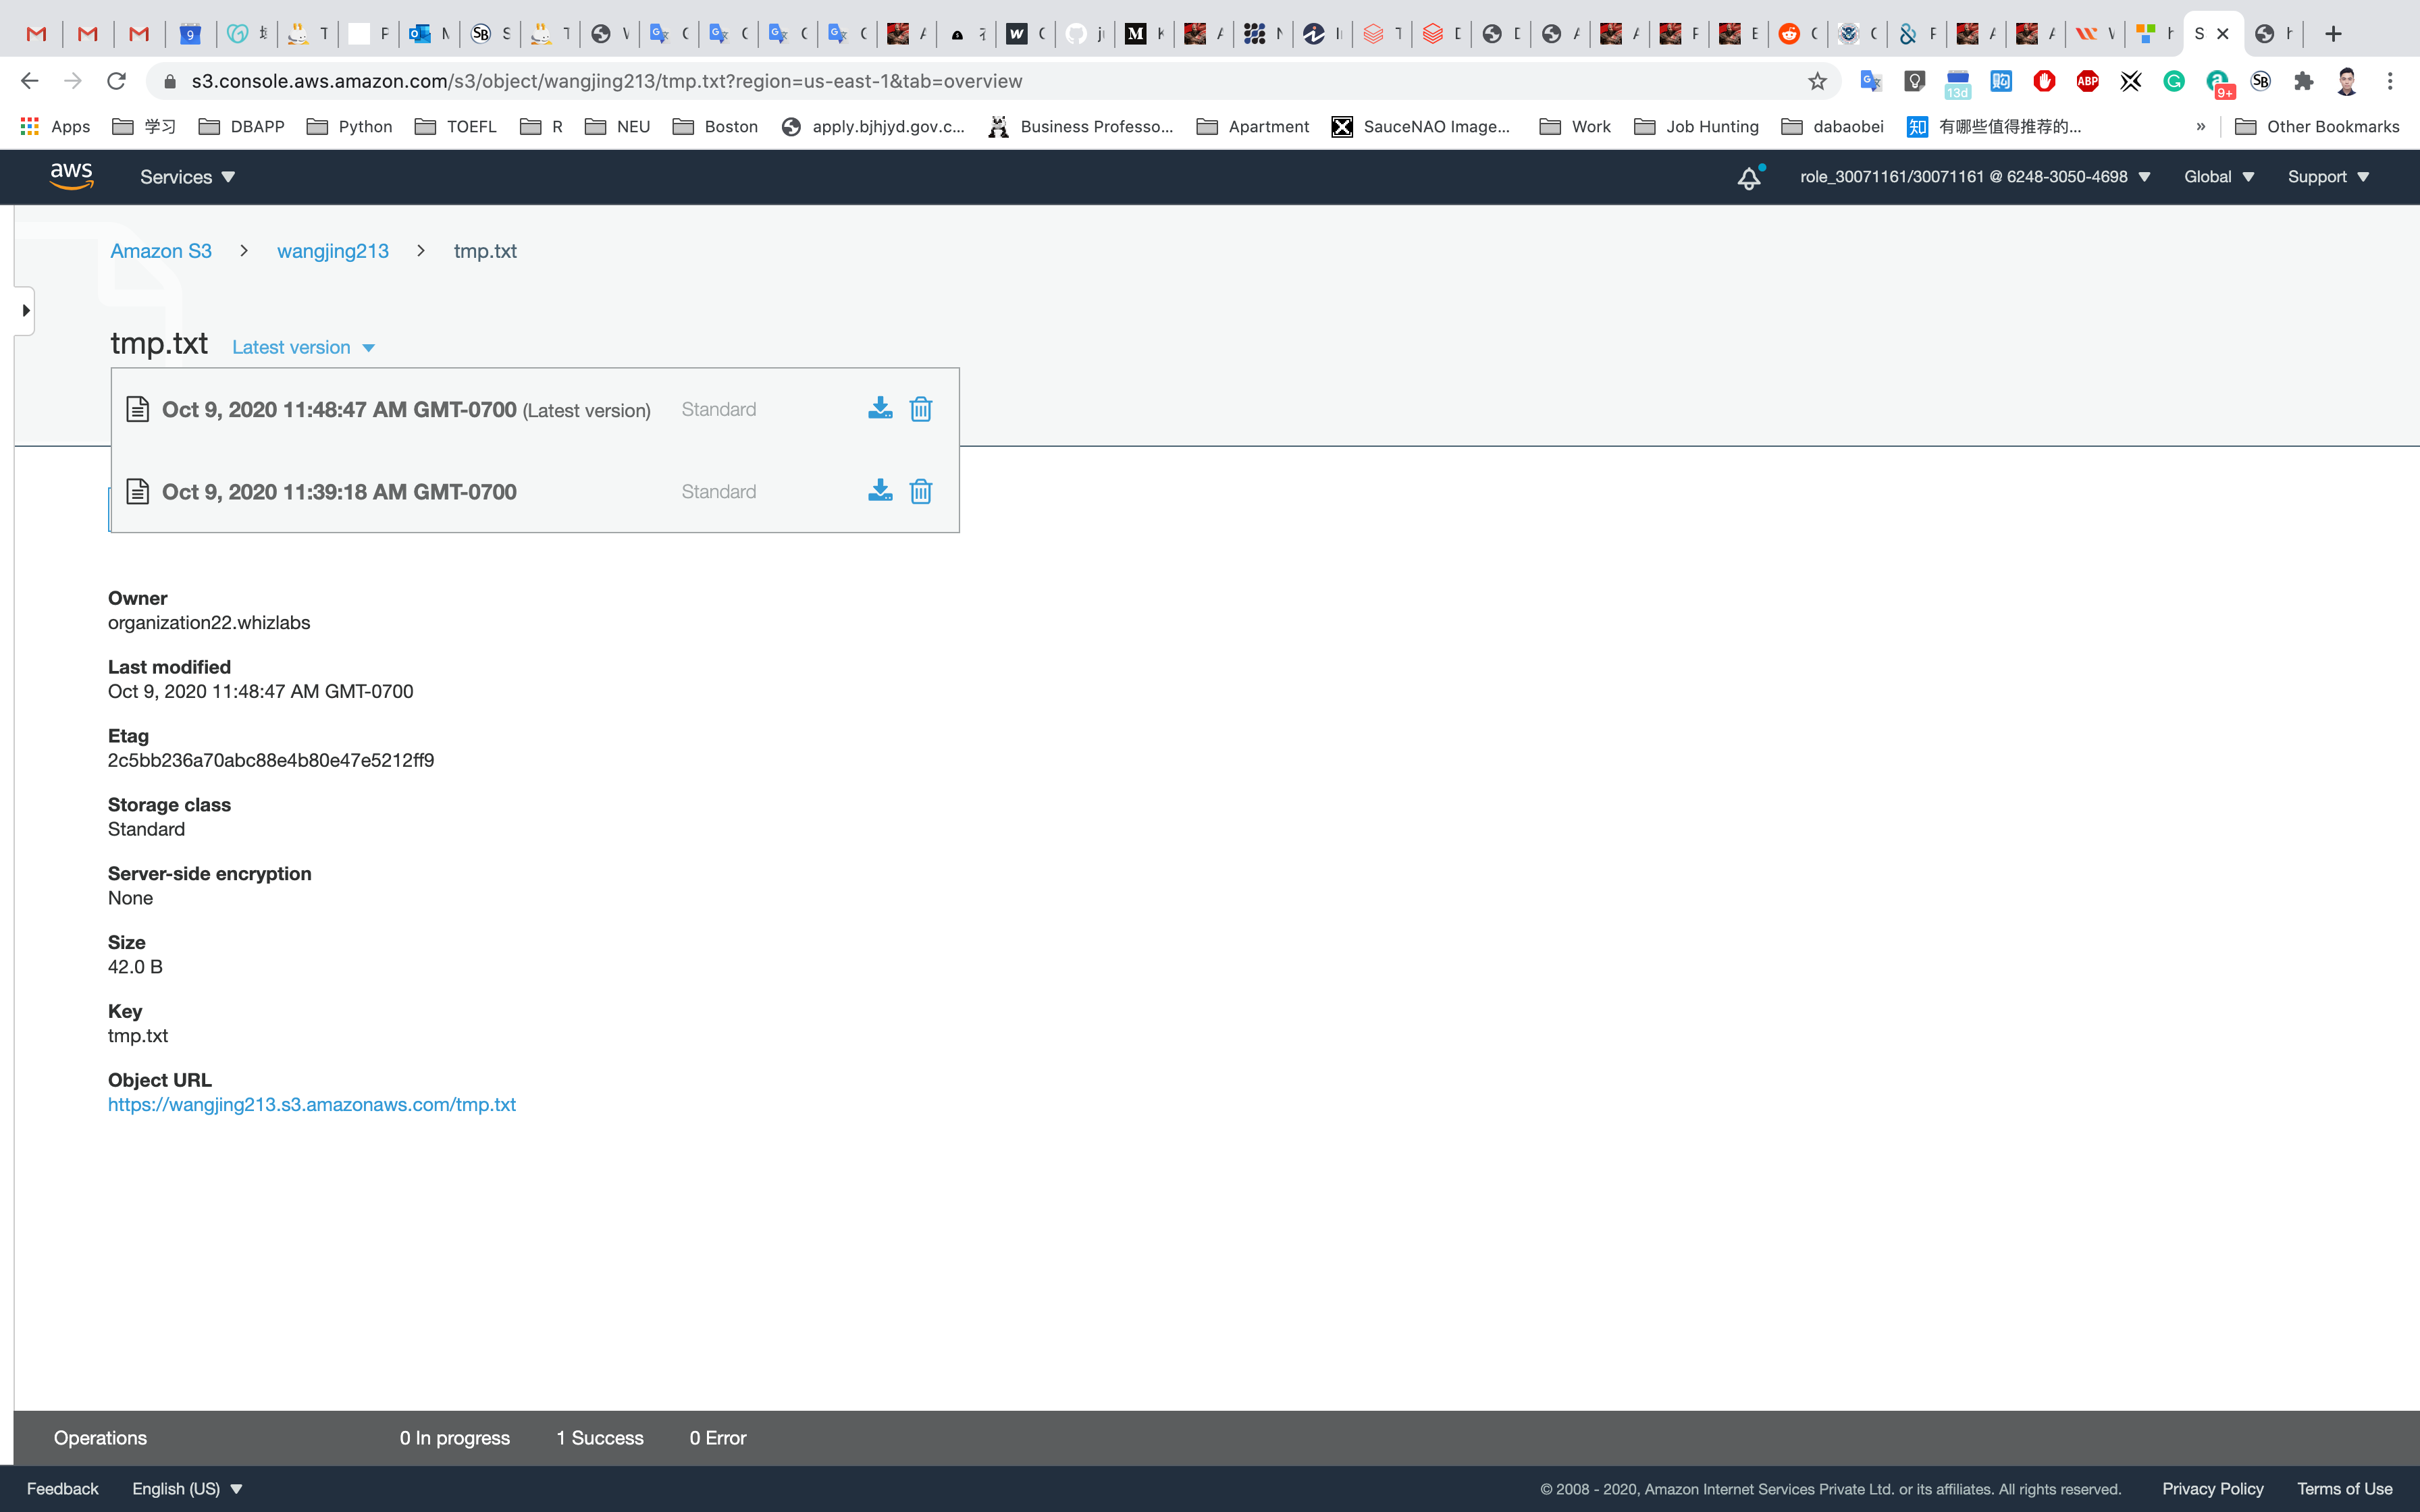
Task: Download the 11:39:18 AM older version
Action: pos(879,491)
